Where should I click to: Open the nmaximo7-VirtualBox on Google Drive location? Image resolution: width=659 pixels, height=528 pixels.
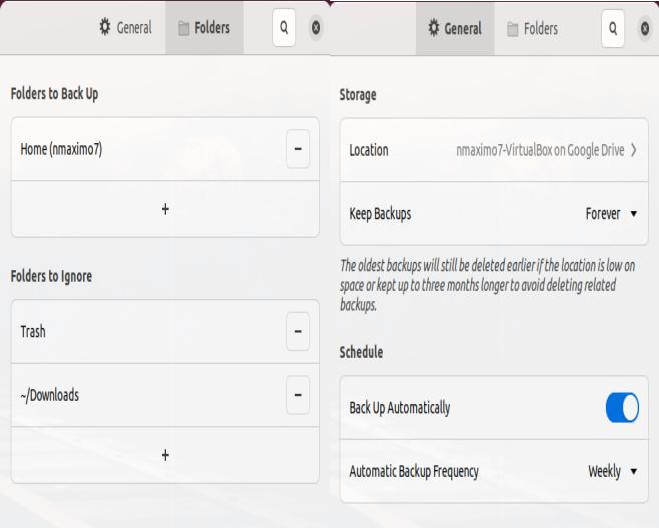(x=540, y=150)
